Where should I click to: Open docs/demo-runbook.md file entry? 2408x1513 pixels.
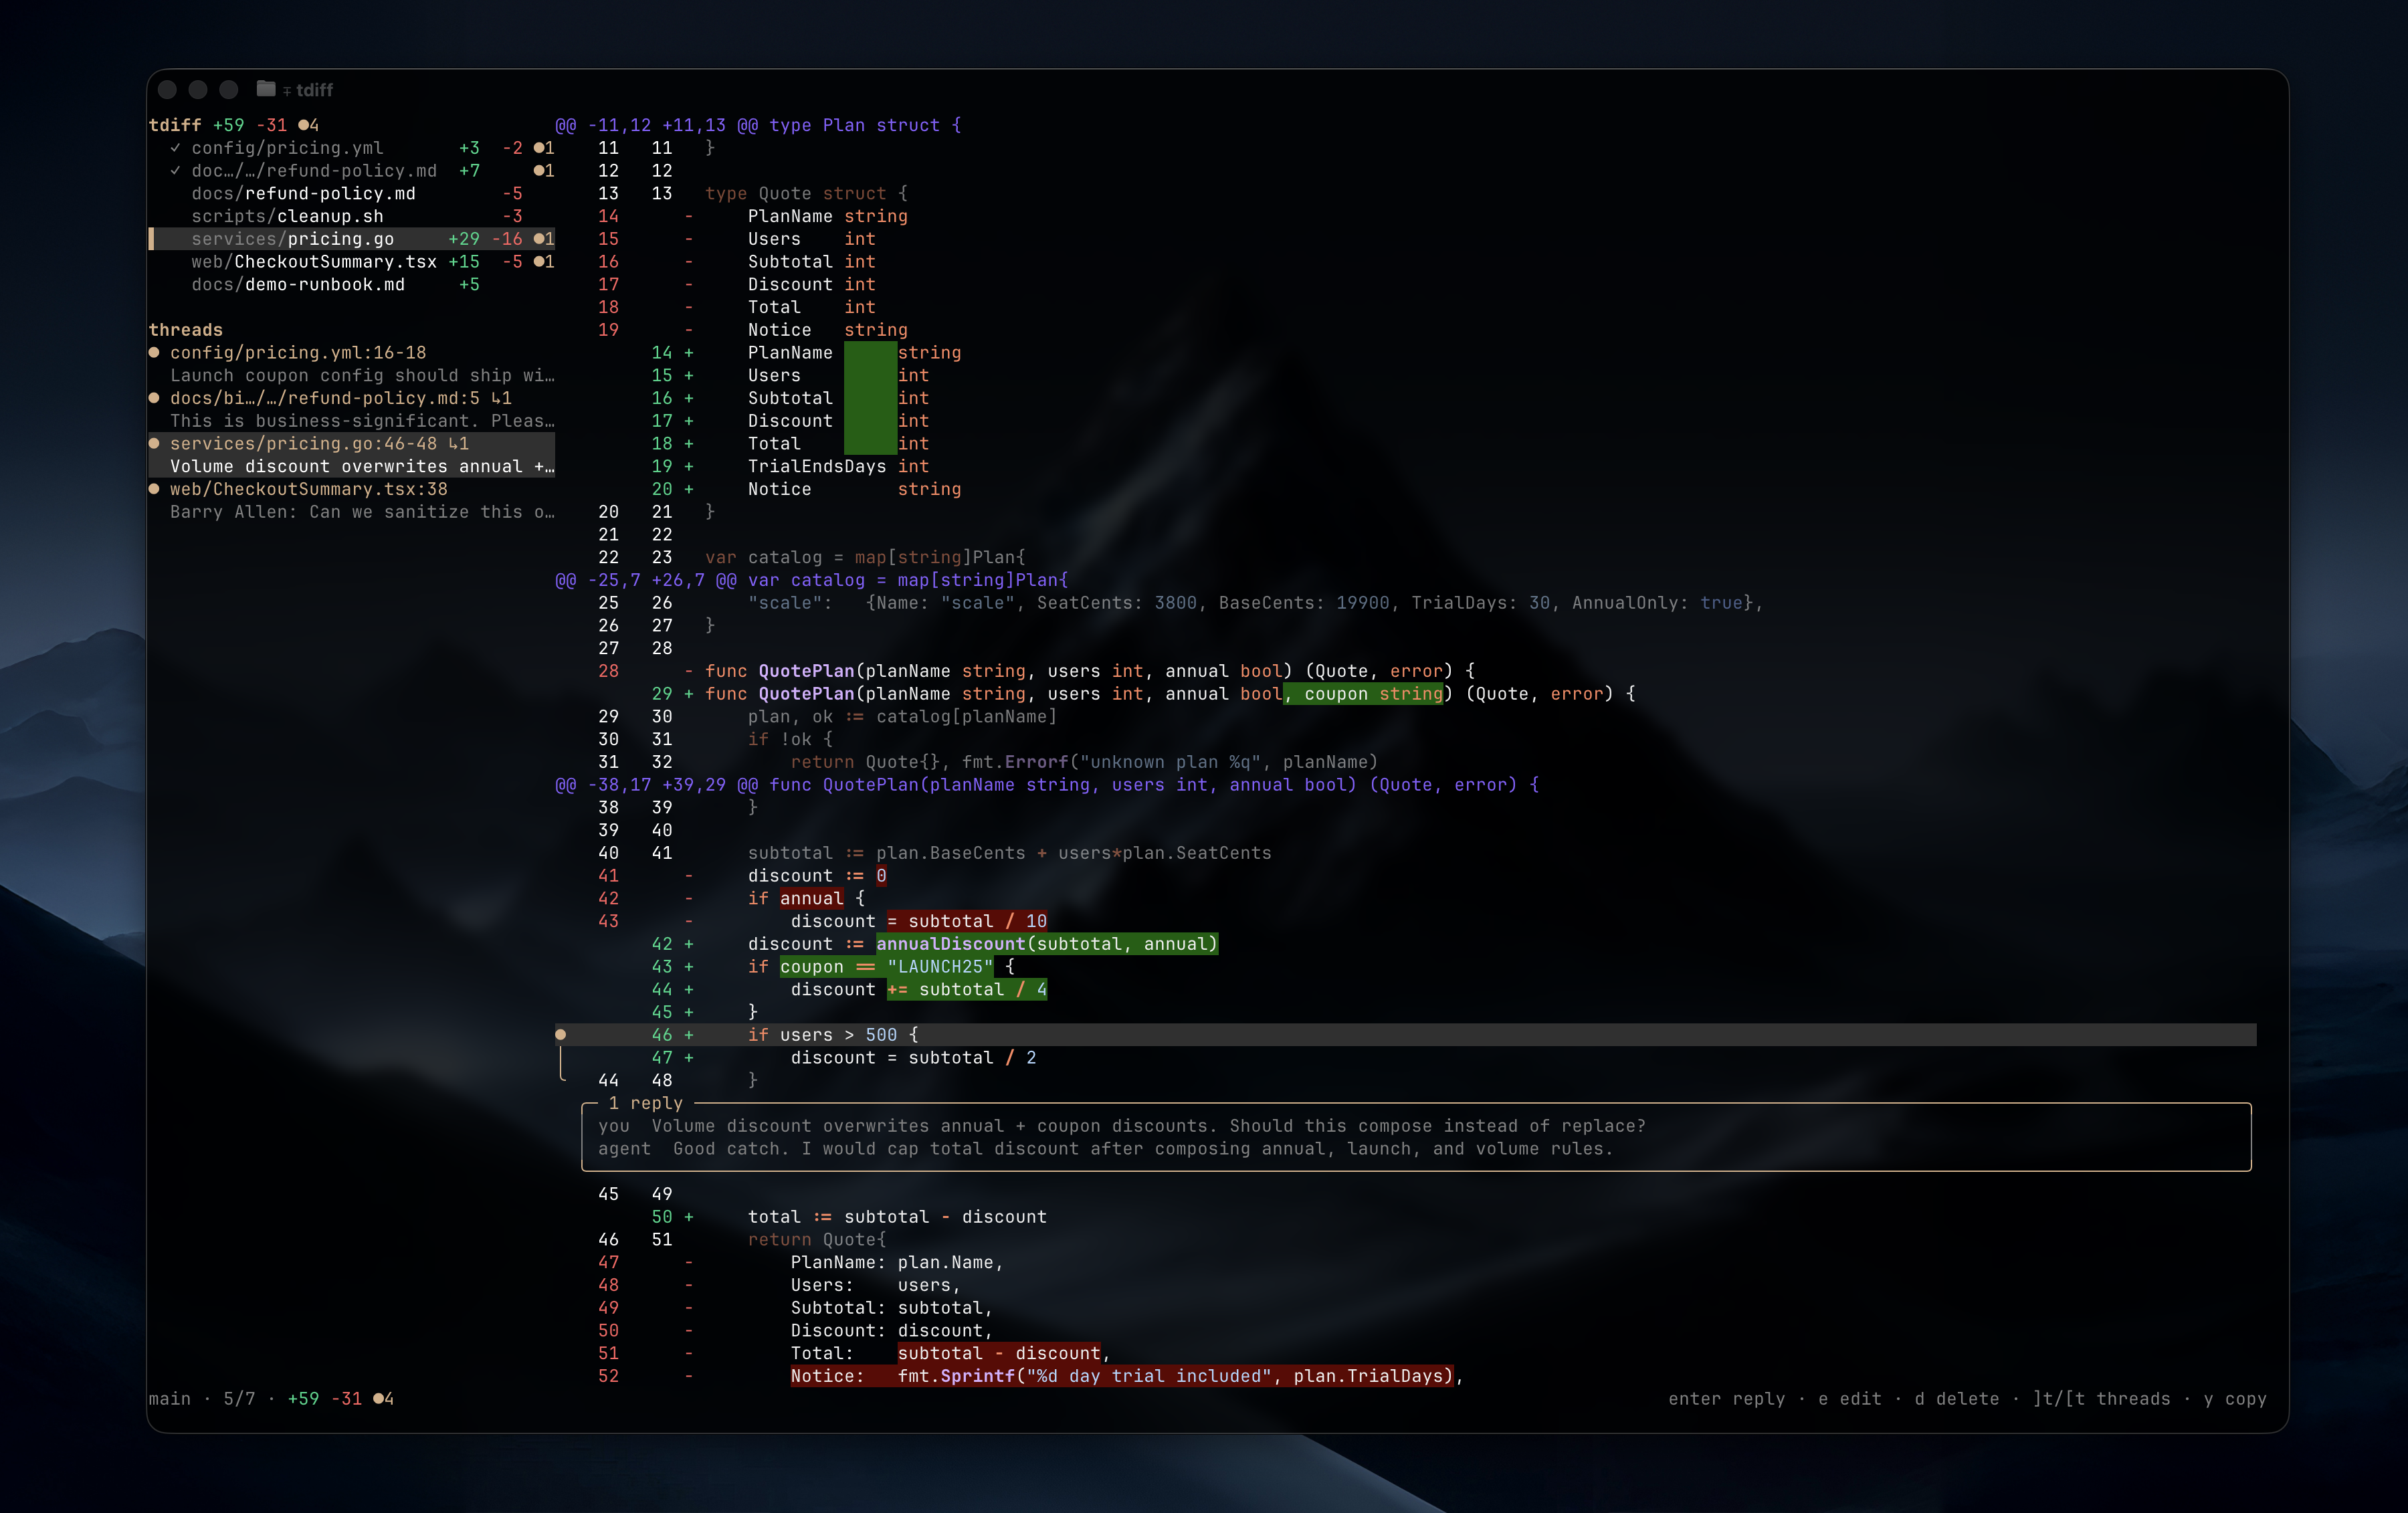[x=298, y=285]
